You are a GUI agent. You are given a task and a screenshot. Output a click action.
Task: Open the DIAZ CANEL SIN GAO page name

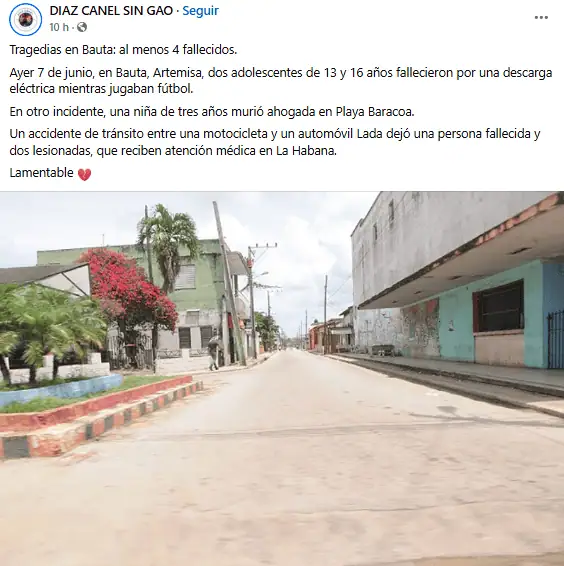click(111, 11)
